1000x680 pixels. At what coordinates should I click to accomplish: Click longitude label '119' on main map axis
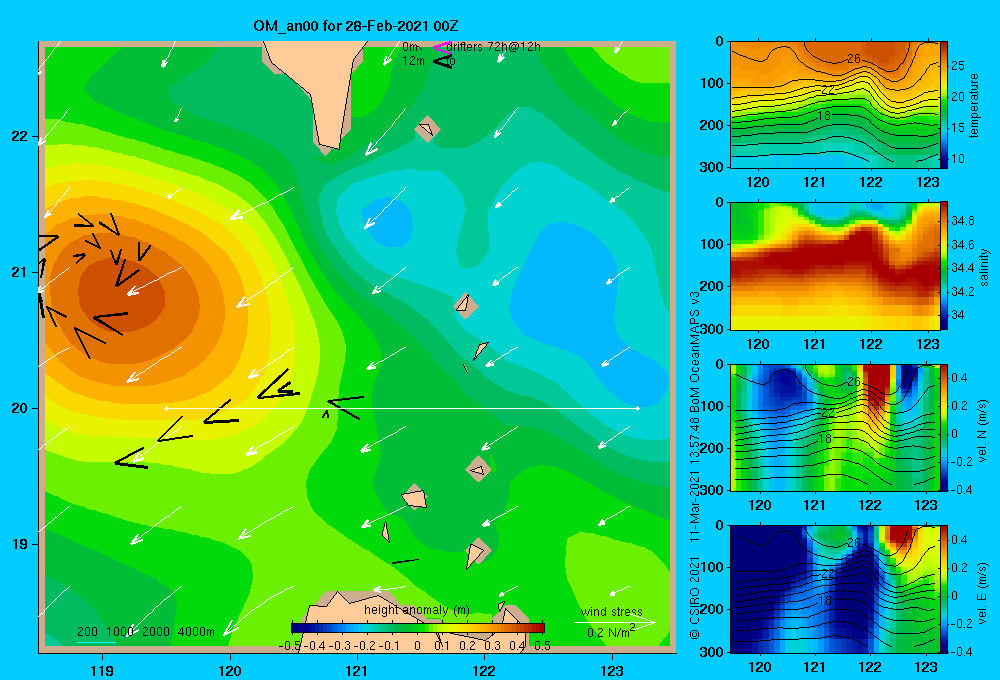click(x=102, y=670)
